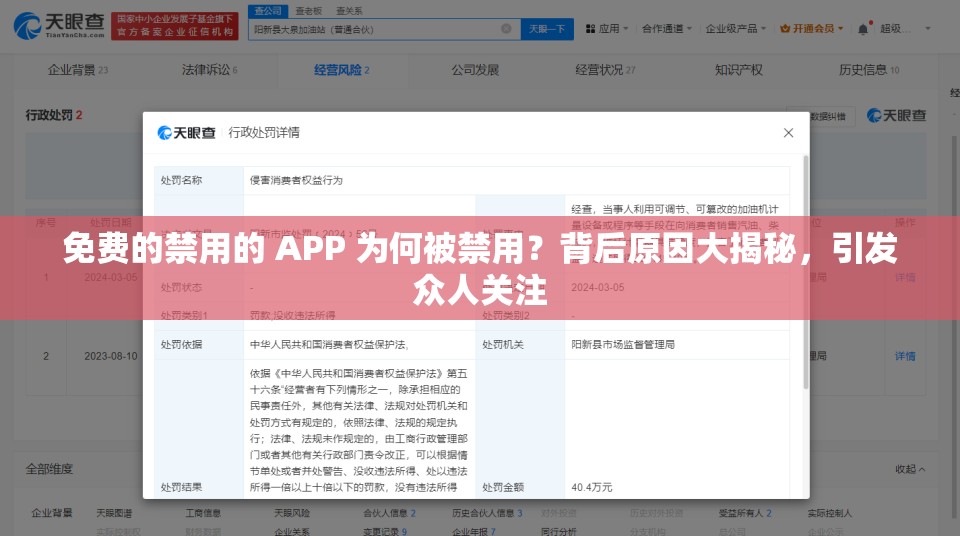Open the 开通会员 dropdown
Screen dimensions: 960x536
click(811, 29)
